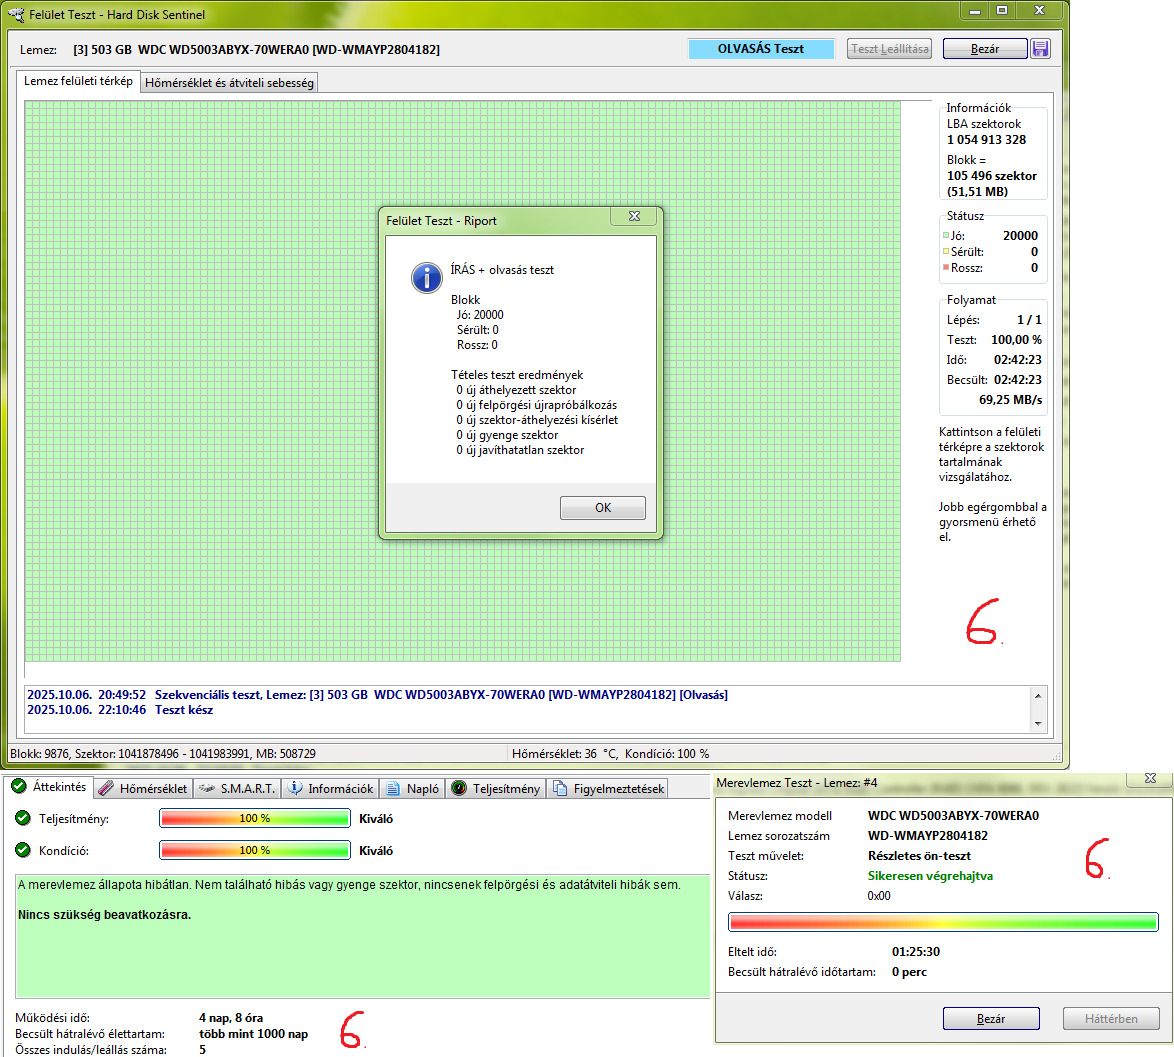Click the '105 496 szektor' block value
This screenshot has height=1057, width=1174.
tap(991, 176)
